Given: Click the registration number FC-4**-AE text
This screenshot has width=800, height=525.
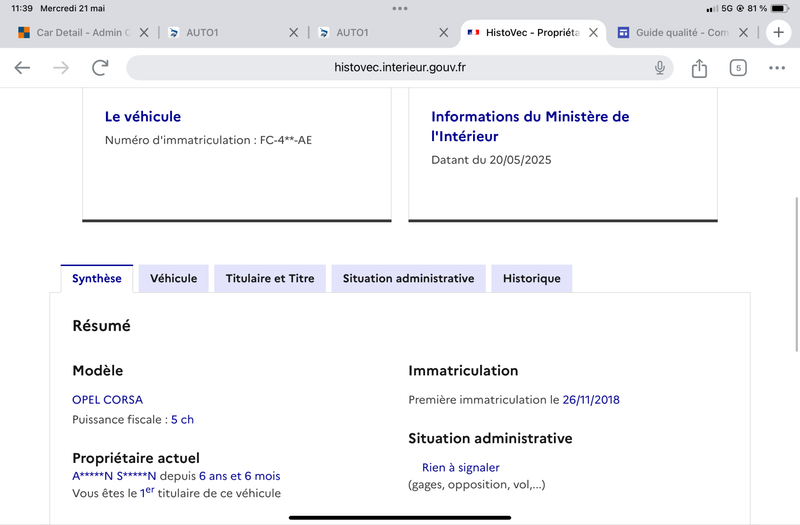Looking at the screenshot, I should [286, 140].
